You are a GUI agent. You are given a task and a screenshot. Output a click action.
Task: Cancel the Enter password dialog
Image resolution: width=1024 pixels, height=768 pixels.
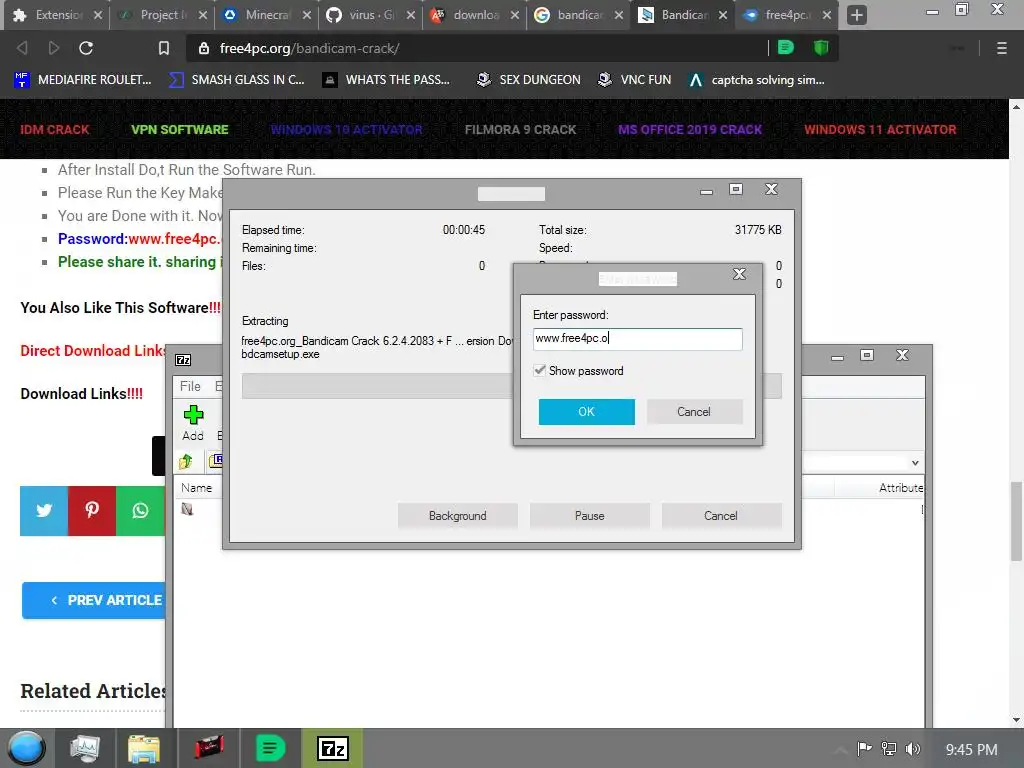click(694, 411)
